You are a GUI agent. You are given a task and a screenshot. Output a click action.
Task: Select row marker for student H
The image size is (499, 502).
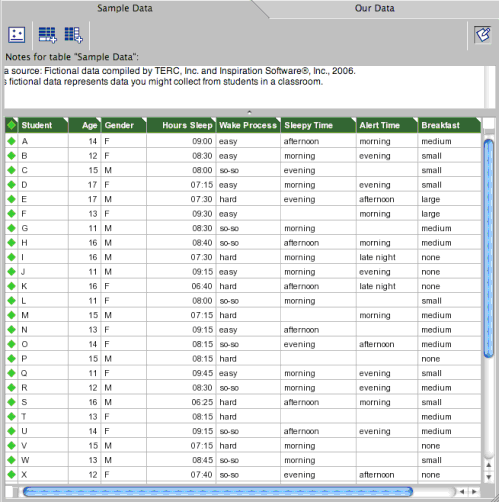click(x=11, y=243)
